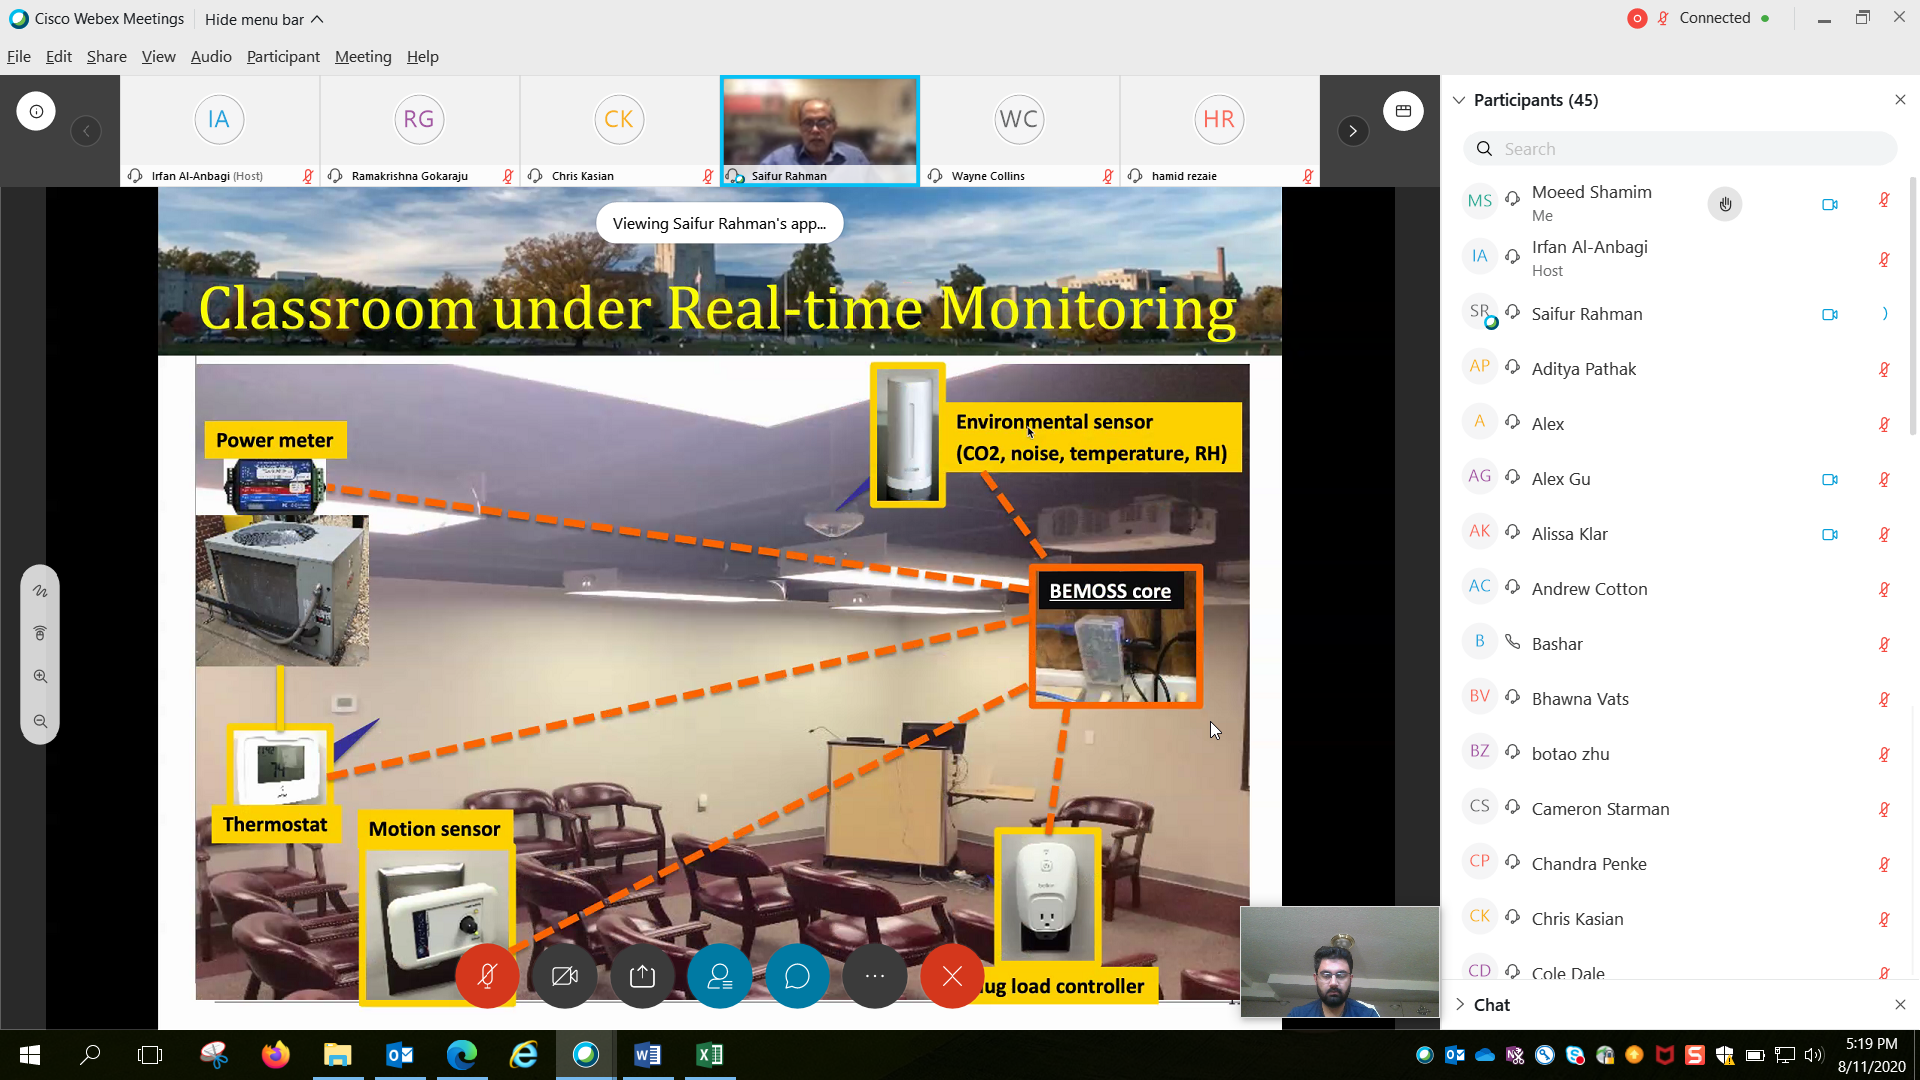Screen dimensions: 1920x1080
Task: Unmute microphone with red mic button
Action: (487, 976)
